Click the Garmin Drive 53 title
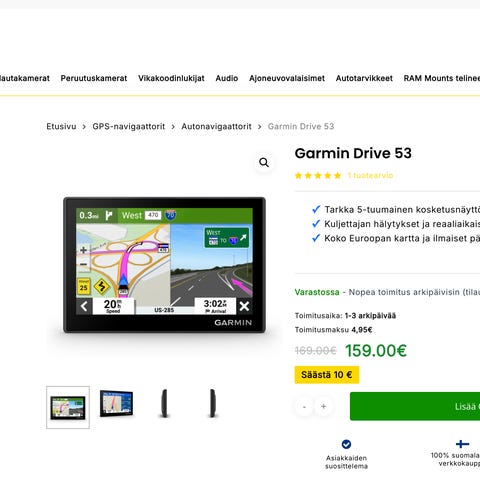Image resolution: width=480 pixels, height=480 pixels. pyautogui.click(x=353, y=153)
